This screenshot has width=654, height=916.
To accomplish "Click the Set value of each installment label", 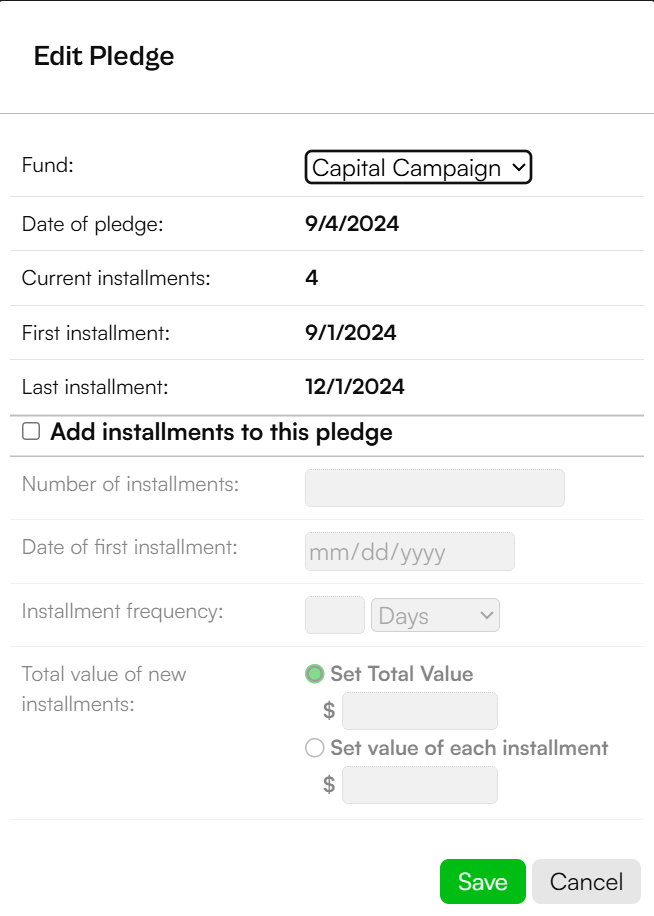I will click(x=469, y=748).
